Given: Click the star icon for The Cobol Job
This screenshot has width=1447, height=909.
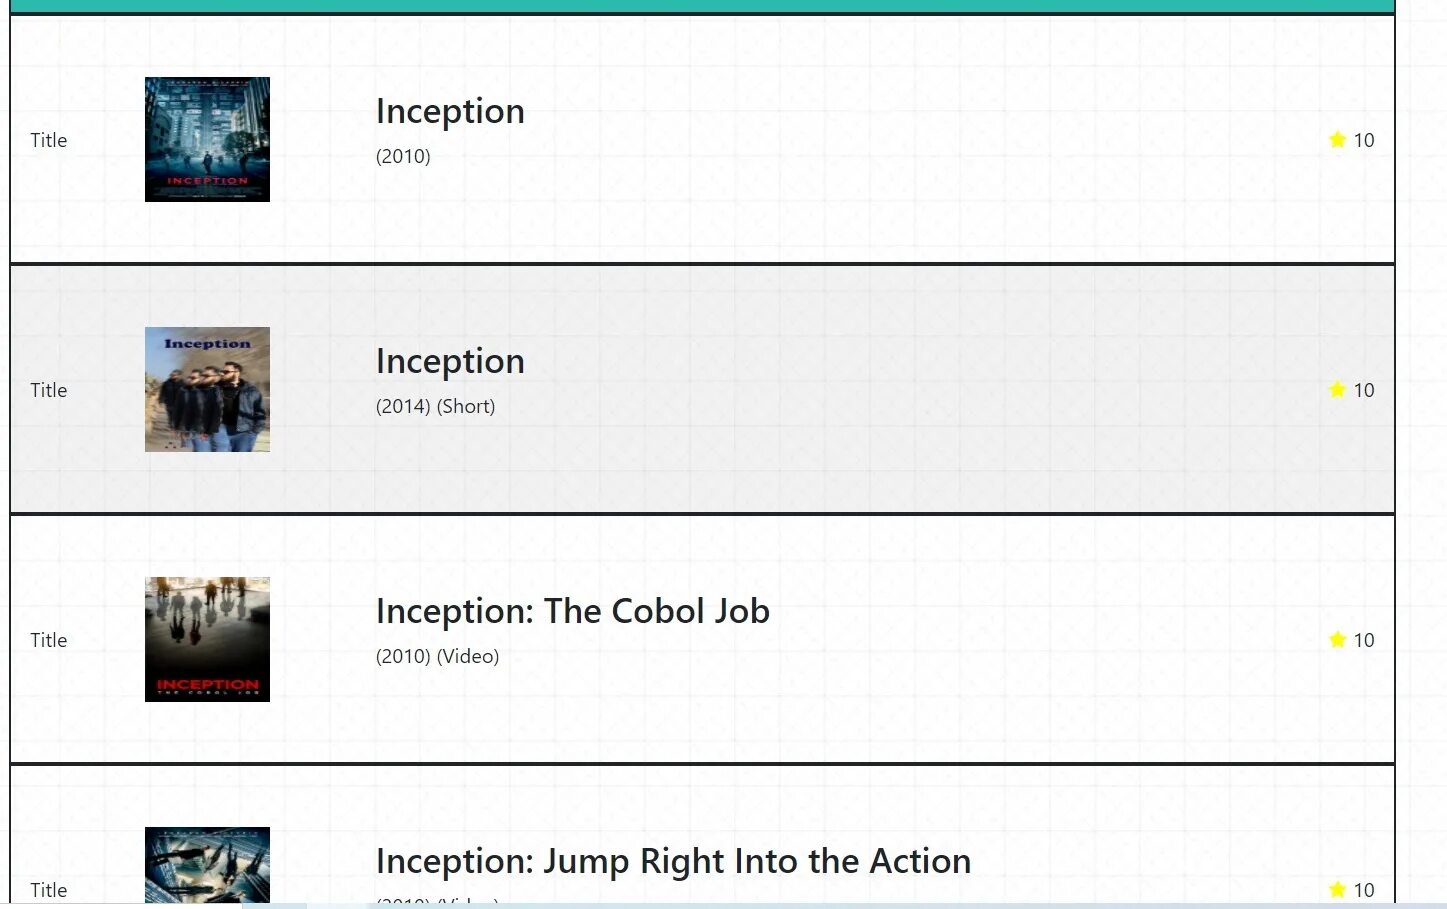Looking at the screenshot, I should [1337, 640].
